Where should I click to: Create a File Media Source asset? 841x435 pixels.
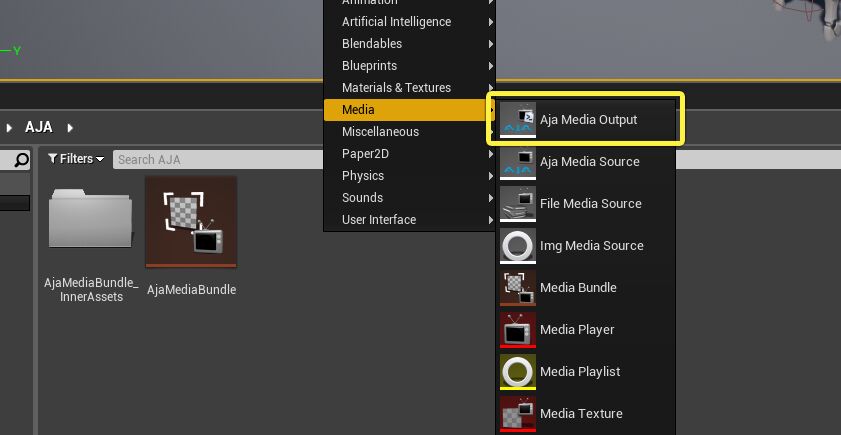(x=585, y=203)
